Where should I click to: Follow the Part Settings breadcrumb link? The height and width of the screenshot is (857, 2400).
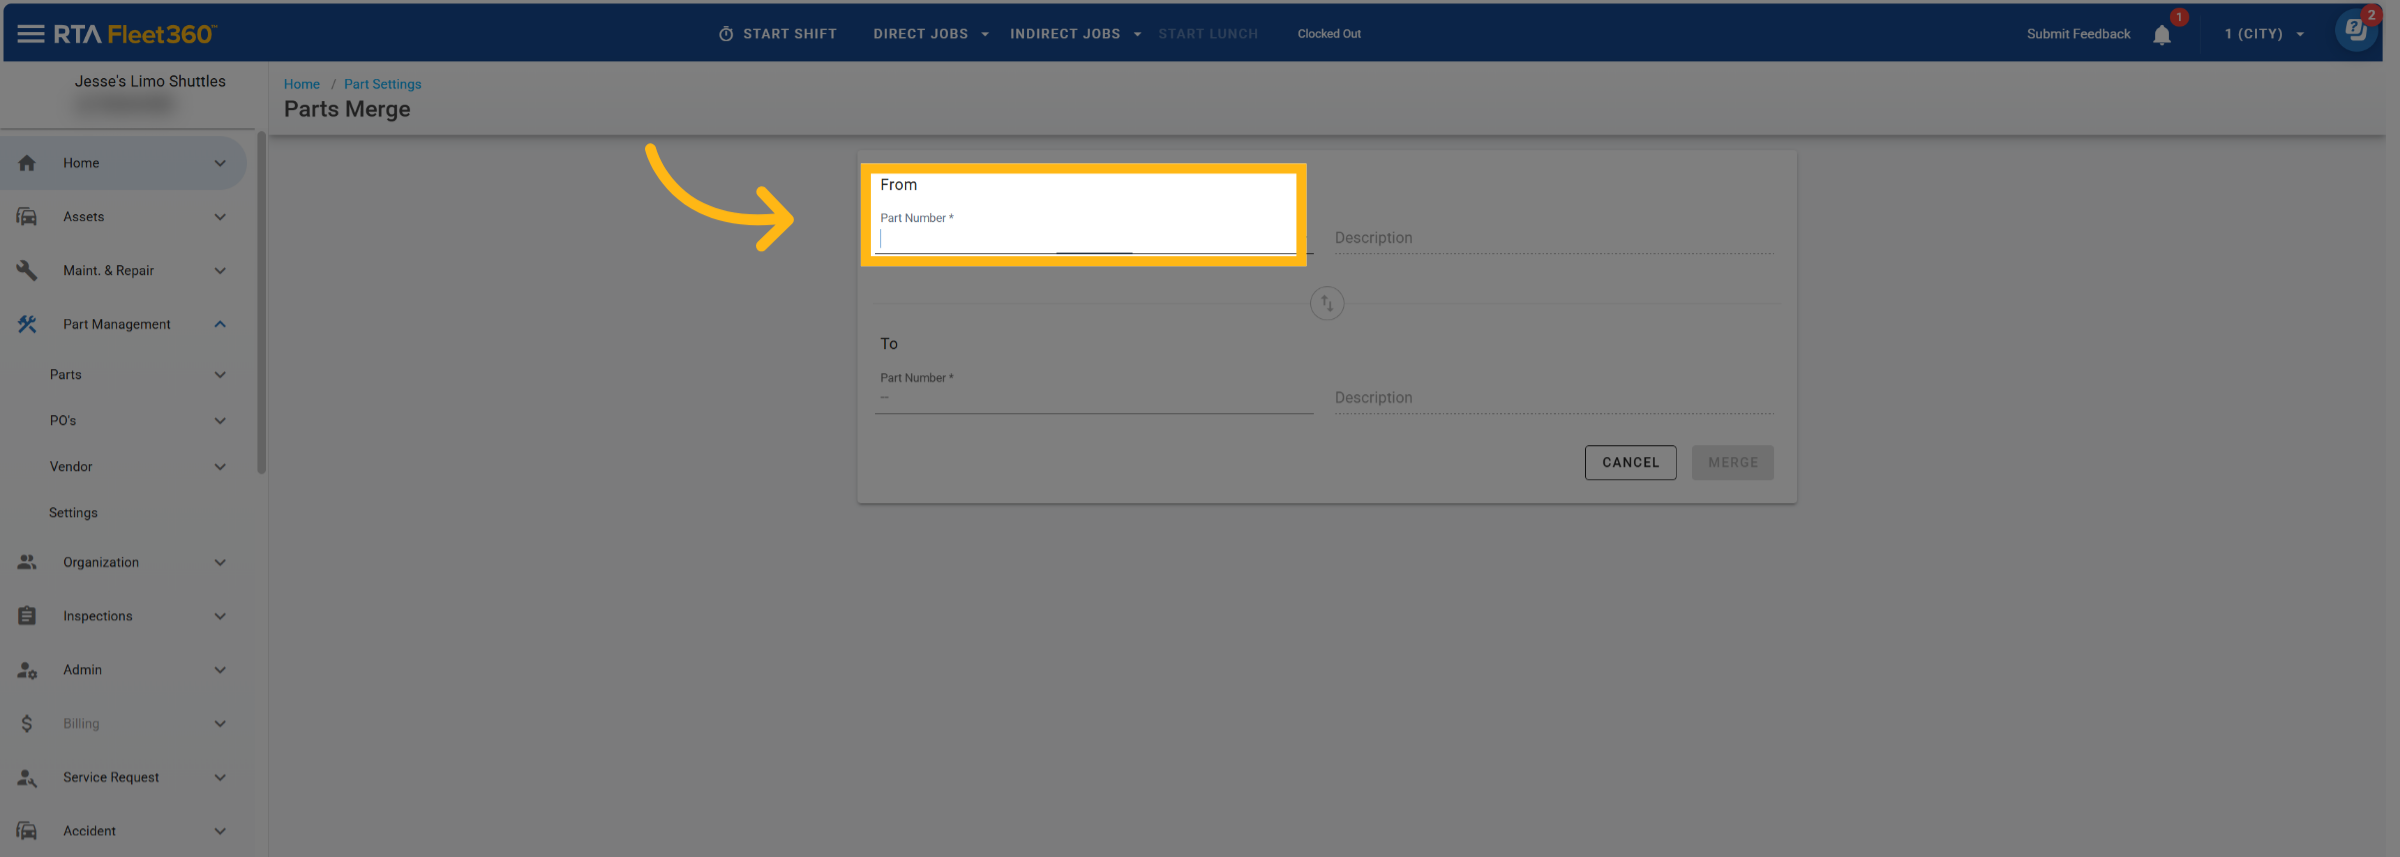382,84
